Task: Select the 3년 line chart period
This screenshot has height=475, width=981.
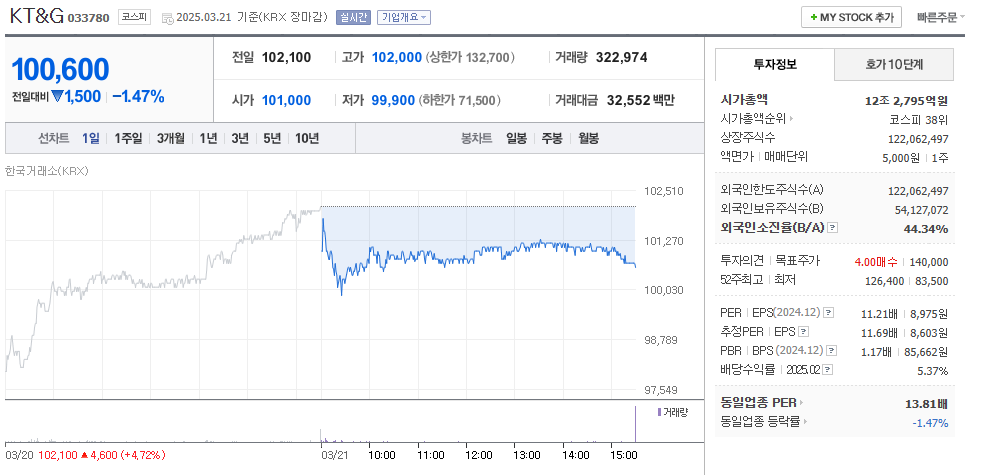Action: coord(240,138)
